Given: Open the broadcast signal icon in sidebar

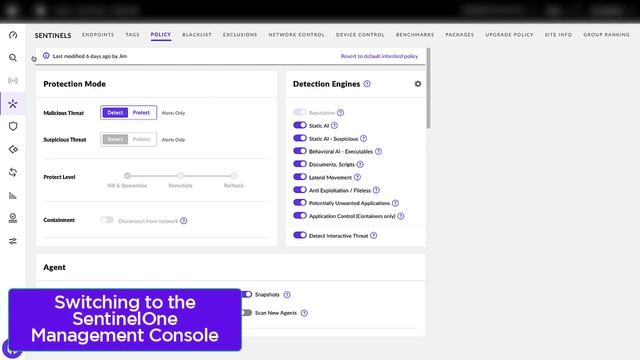Looking at the screenshot, I should [x=13, y=81].
